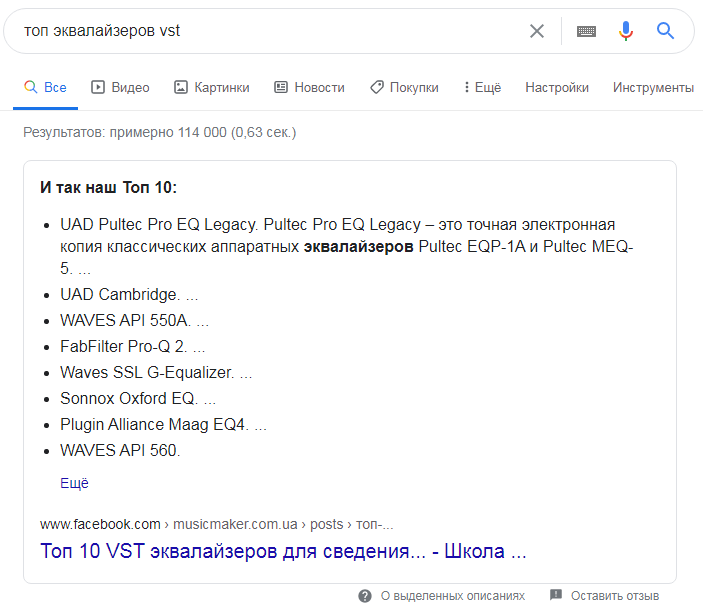Switch to the 'Картинки' tab
This screenshot has width=703, height=610.
coord(212,87)
